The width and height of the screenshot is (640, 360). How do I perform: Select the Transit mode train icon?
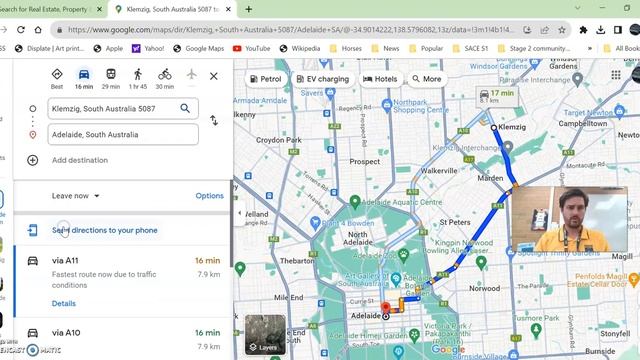111,79
